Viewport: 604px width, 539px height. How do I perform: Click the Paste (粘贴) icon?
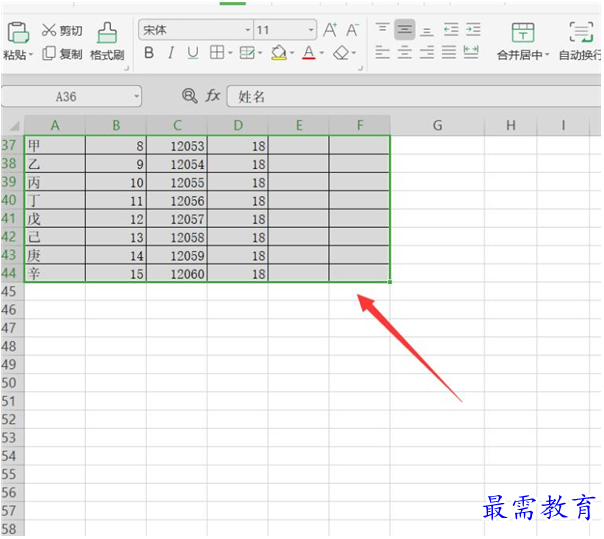click(17, 32)
